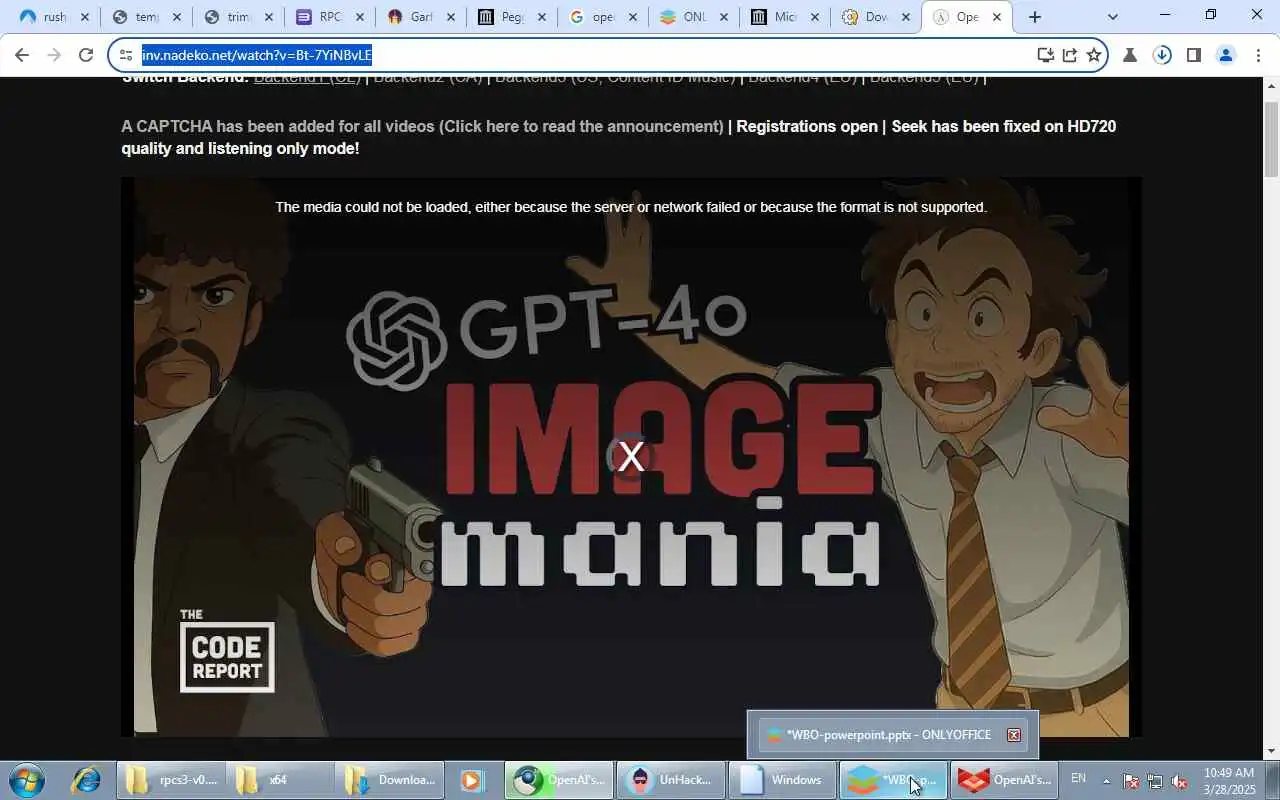Close the active 'Ope' tab

997,17
